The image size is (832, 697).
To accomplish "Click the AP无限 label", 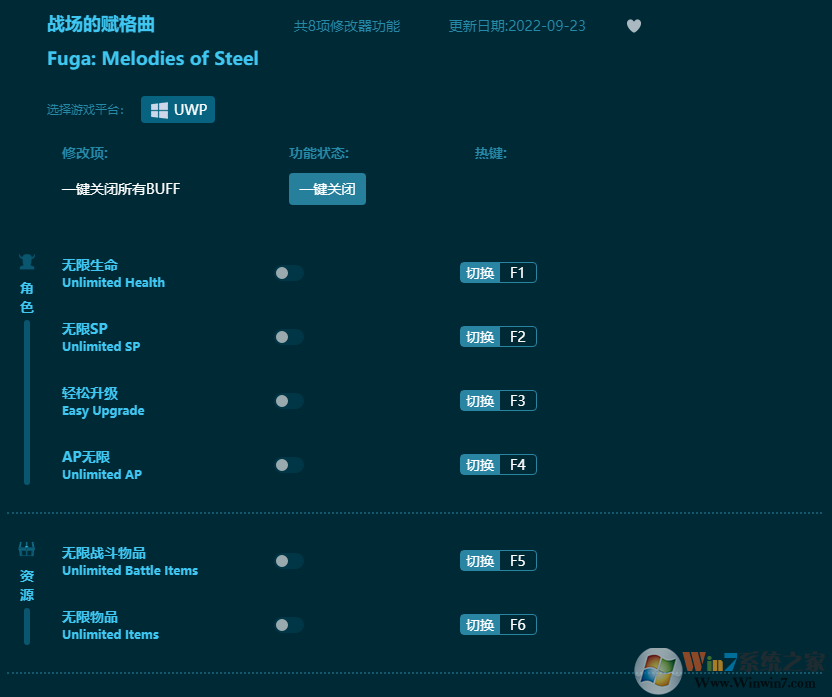I will (x=86, y=457).
